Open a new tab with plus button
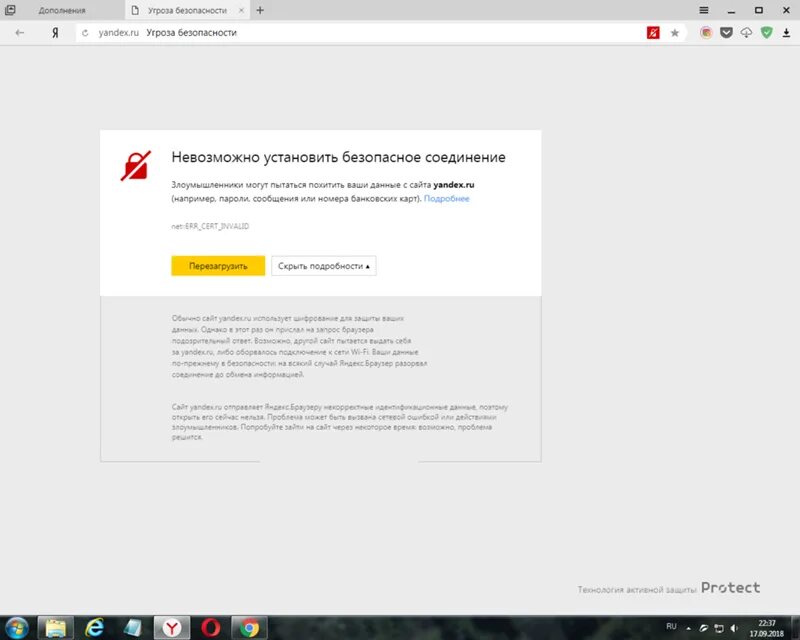 260,10
